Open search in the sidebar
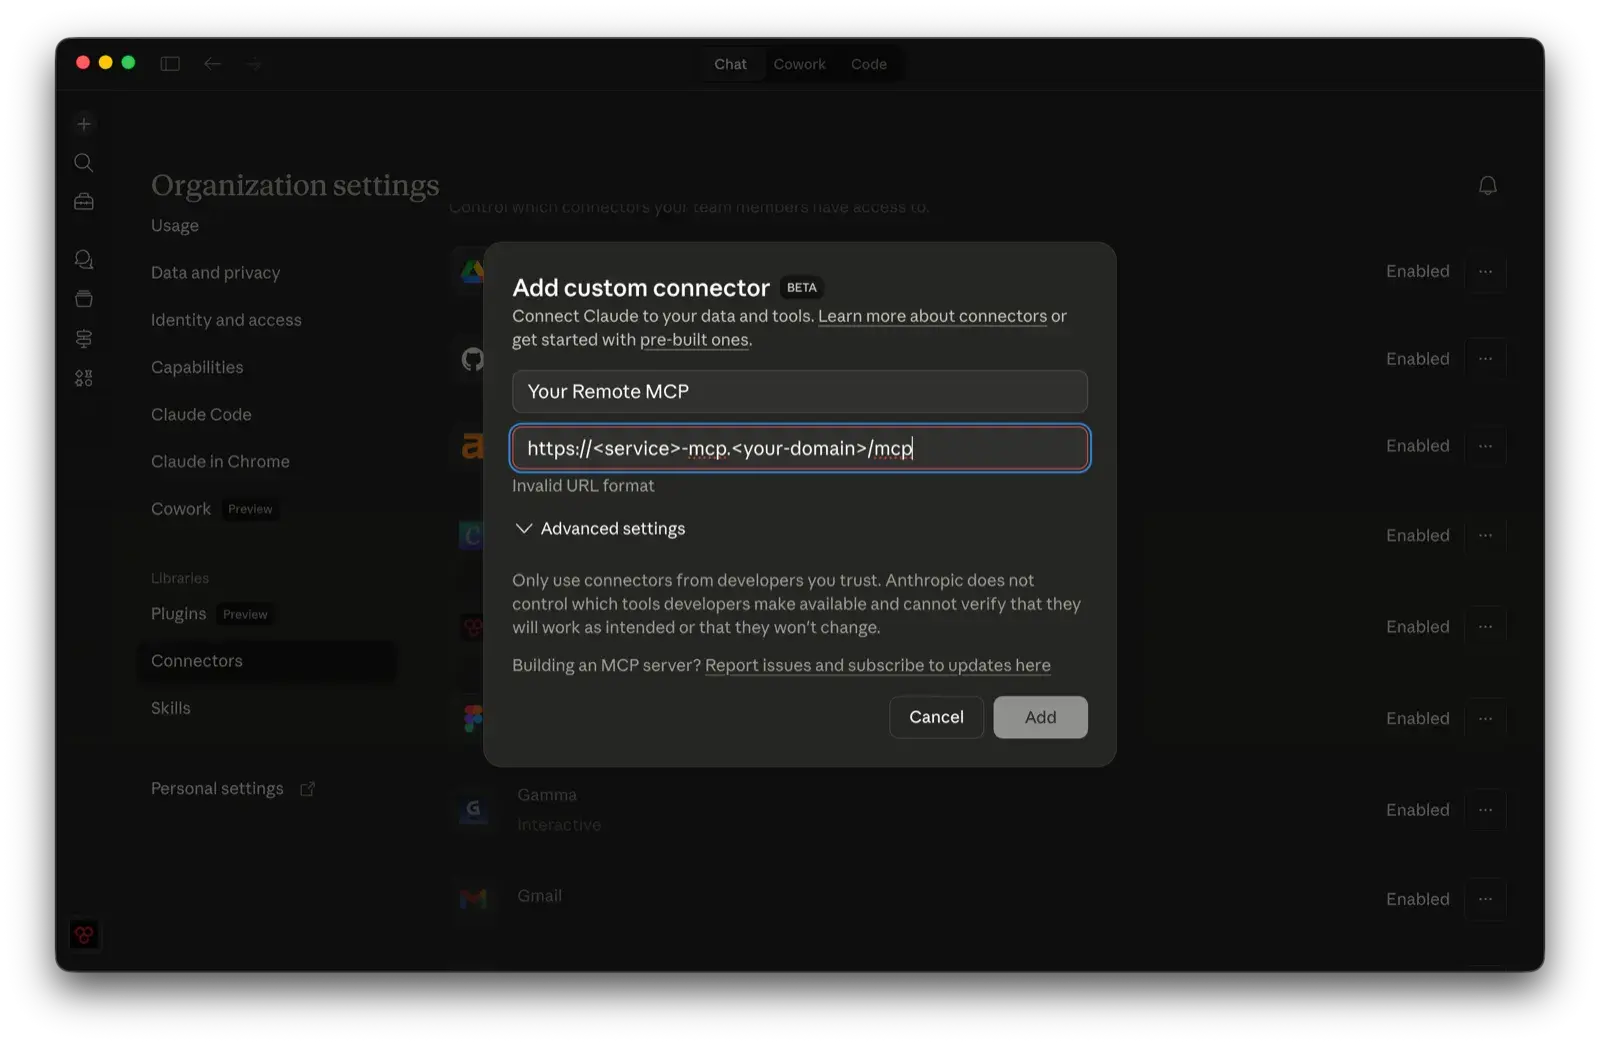The height and width of the screenshot is (1045, 1600). coord(83,162)
